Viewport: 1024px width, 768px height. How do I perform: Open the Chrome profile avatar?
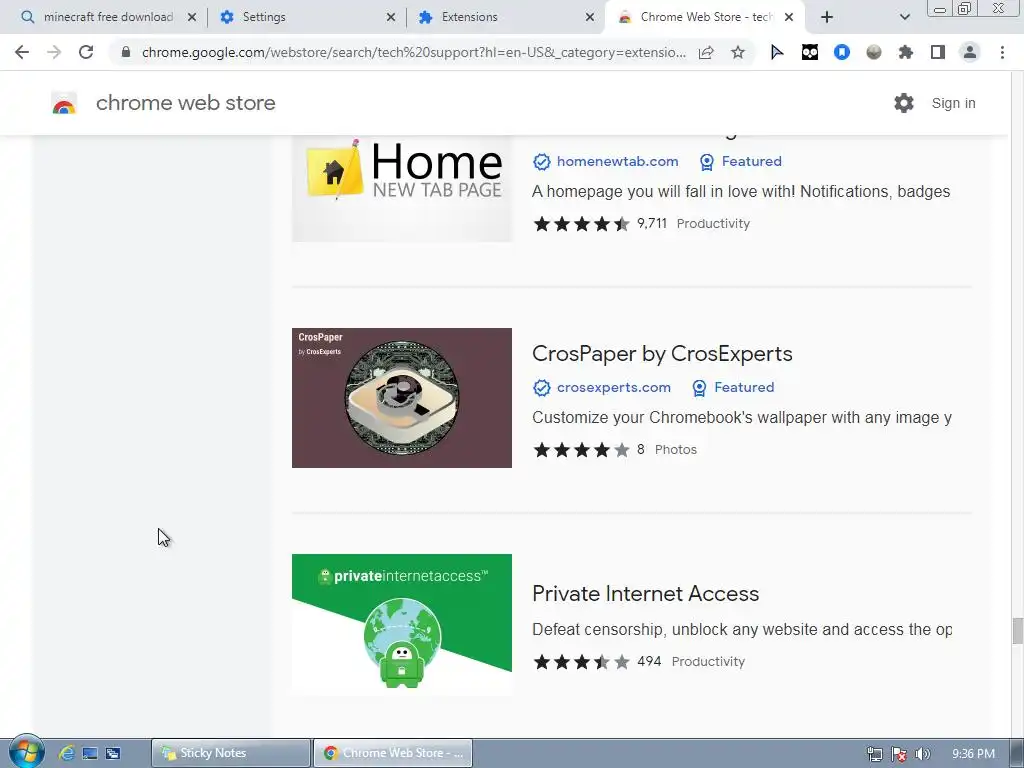[x=970, y=52]
